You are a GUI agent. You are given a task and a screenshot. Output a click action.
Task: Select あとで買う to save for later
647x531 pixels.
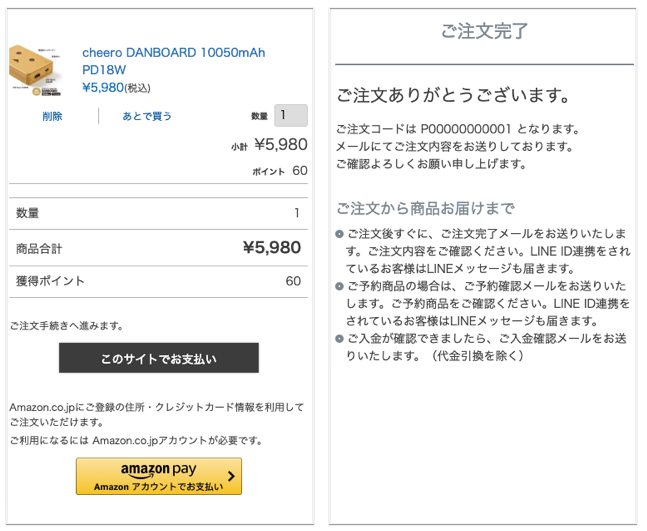(x=147, y=116)
